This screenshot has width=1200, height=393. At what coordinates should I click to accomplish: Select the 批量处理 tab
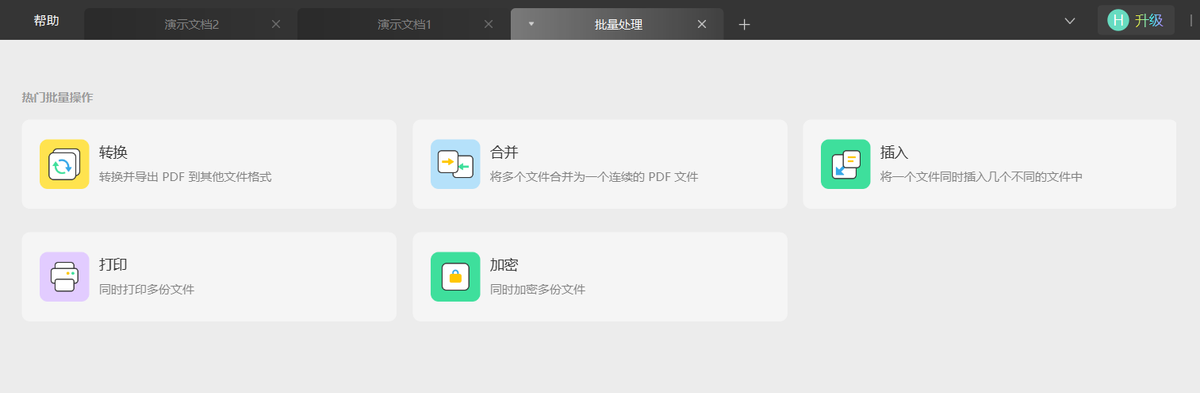[x=617, y=24]
